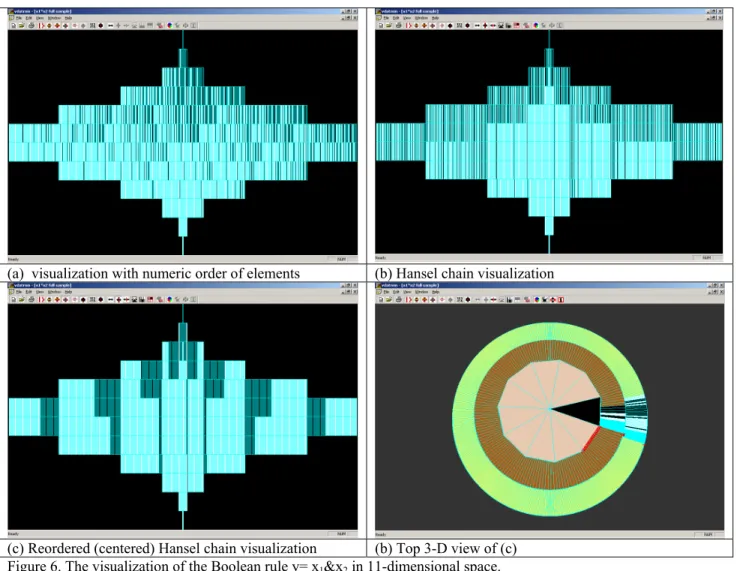Click the Ready status text in centered Hansel window (c)
The image size is (737, 571).
[x=13, y=534]
